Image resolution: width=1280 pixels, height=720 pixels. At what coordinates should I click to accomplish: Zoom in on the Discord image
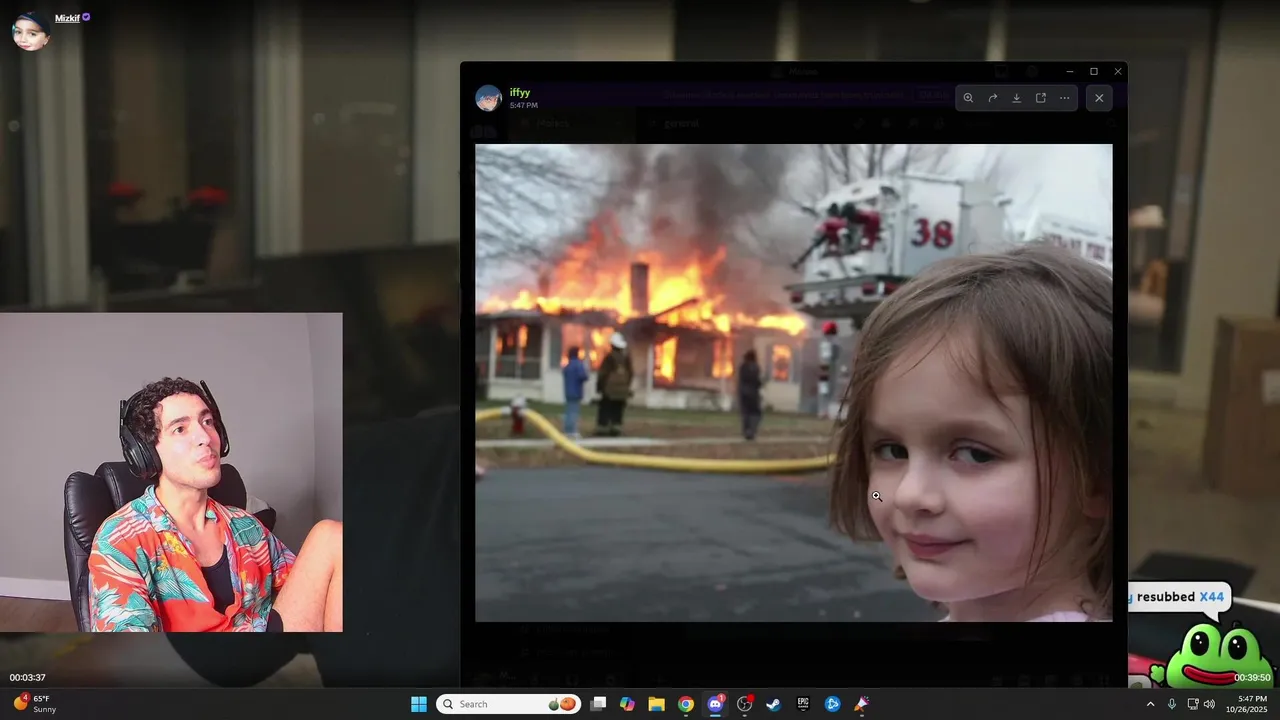(x=968, y=98)
